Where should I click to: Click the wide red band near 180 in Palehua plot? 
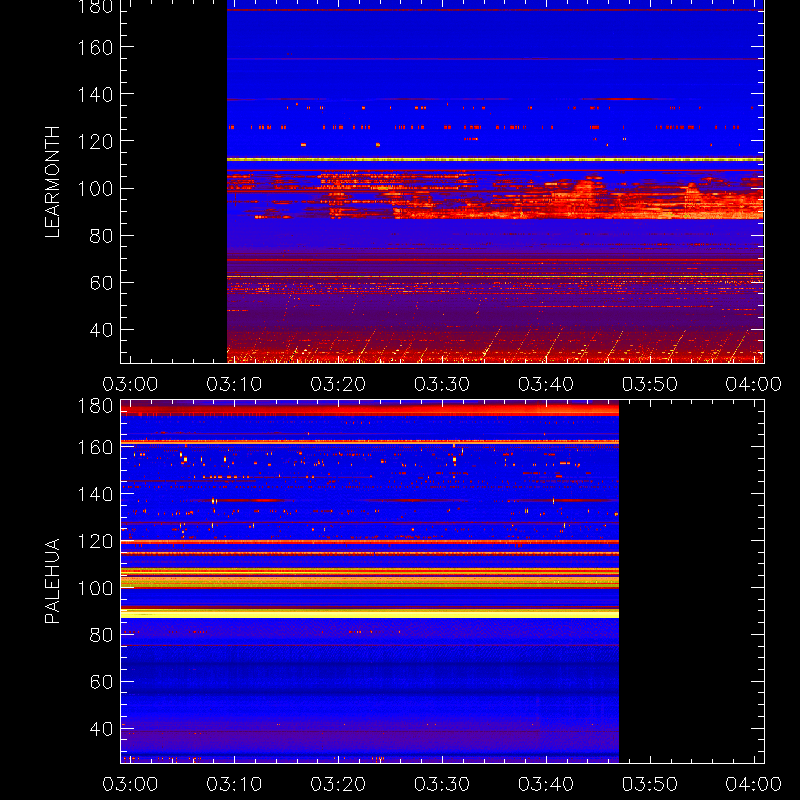(370, 409)
